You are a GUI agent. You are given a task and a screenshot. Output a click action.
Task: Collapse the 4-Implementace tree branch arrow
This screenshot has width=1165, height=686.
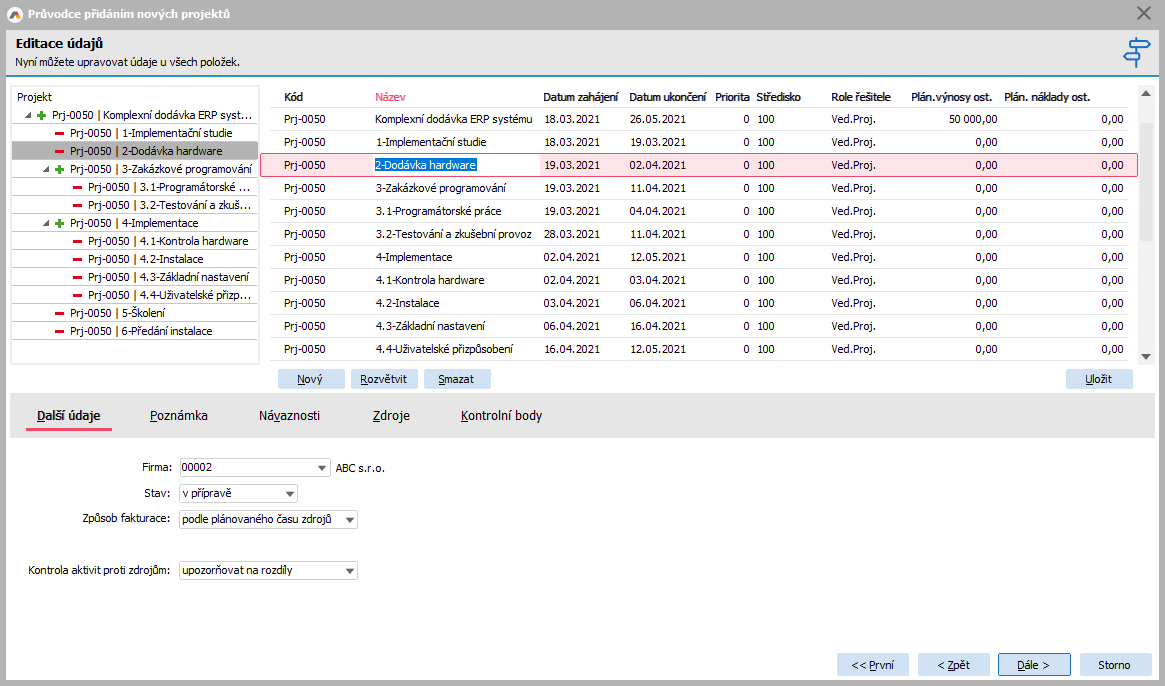(x=46, y=224)
